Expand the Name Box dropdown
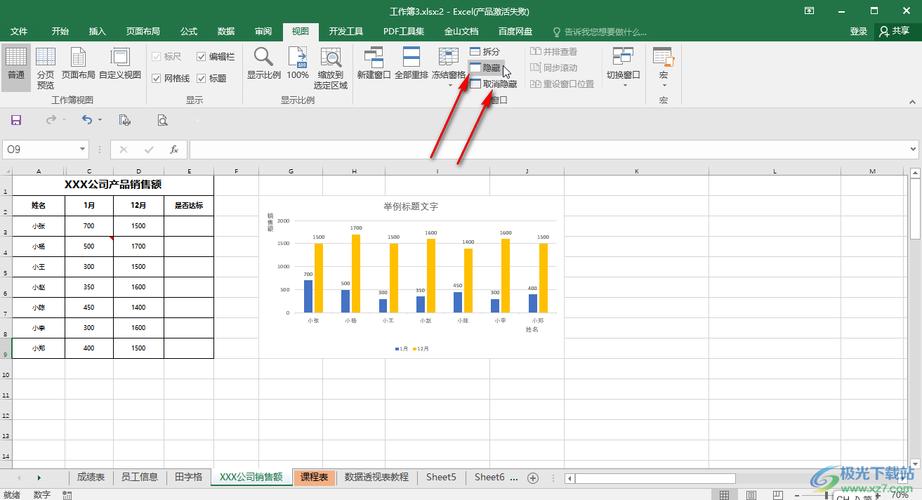The height and width of the screenshot is (500, 922). pyautogui.click(x=82, y=149)
